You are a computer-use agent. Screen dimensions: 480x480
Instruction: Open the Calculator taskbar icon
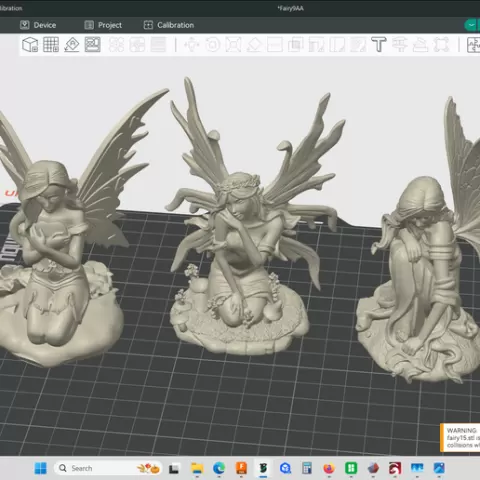click(307, 468)
